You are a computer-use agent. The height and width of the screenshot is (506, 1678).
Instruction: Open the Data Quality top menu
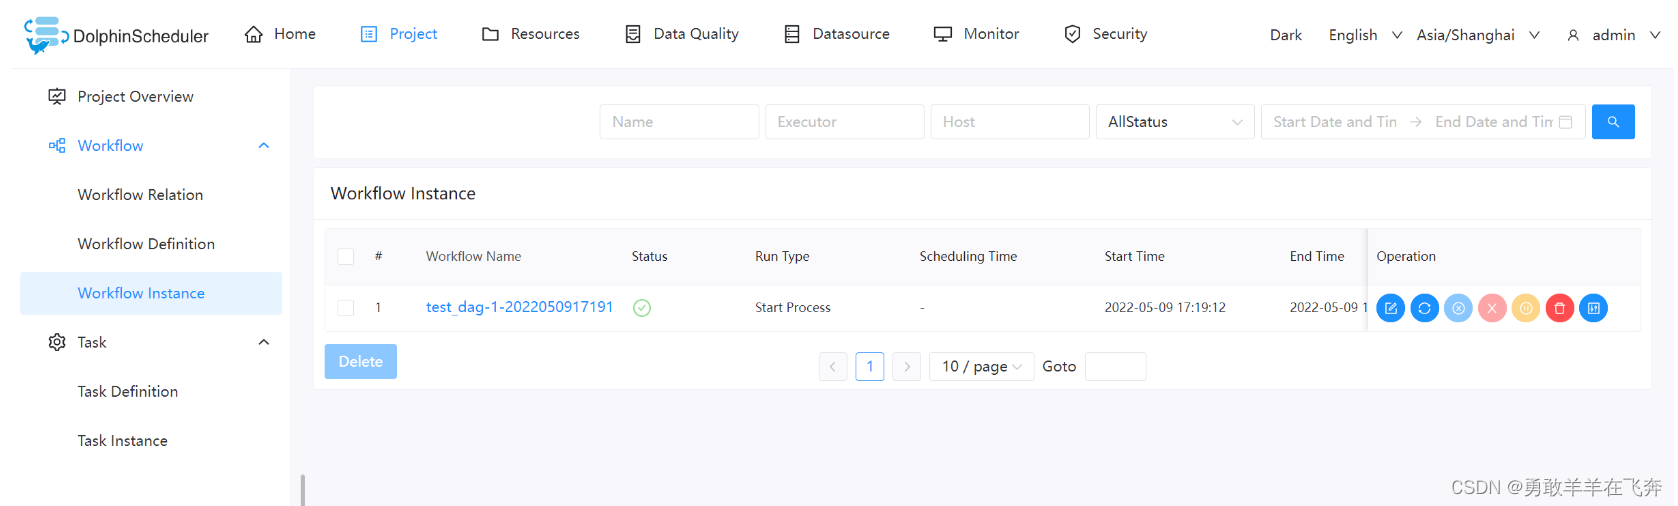682,34
